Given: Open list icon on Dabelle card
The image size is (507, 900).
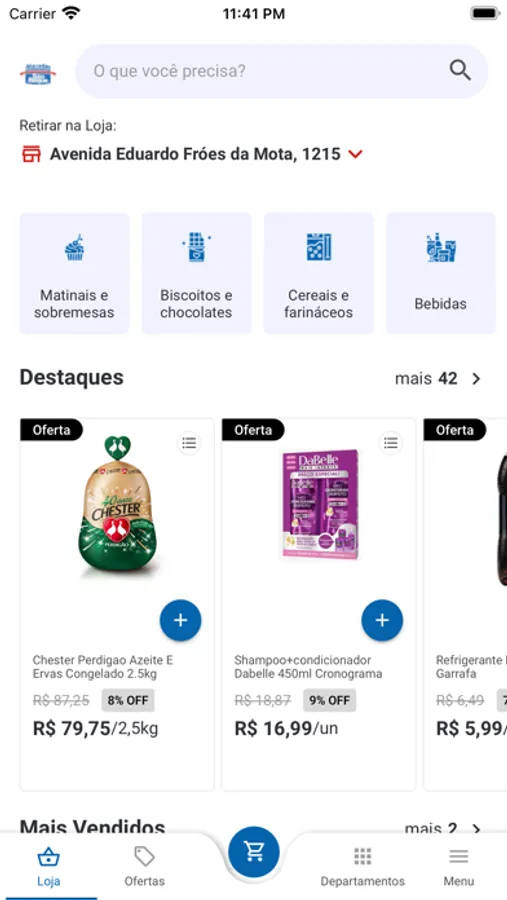Looking at the screenshot, I should (391, 443).
